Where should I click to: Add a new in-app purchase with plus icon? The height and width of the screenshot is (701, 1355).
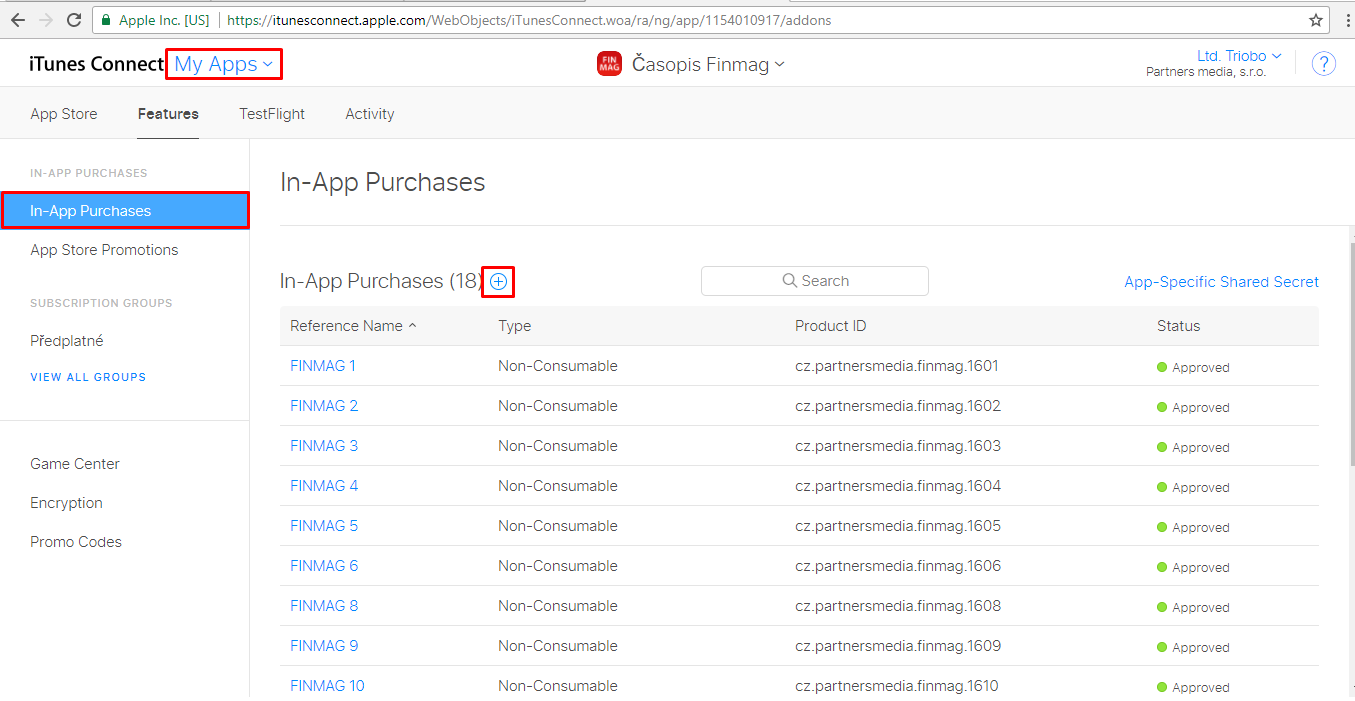click(x=498, y=282)
